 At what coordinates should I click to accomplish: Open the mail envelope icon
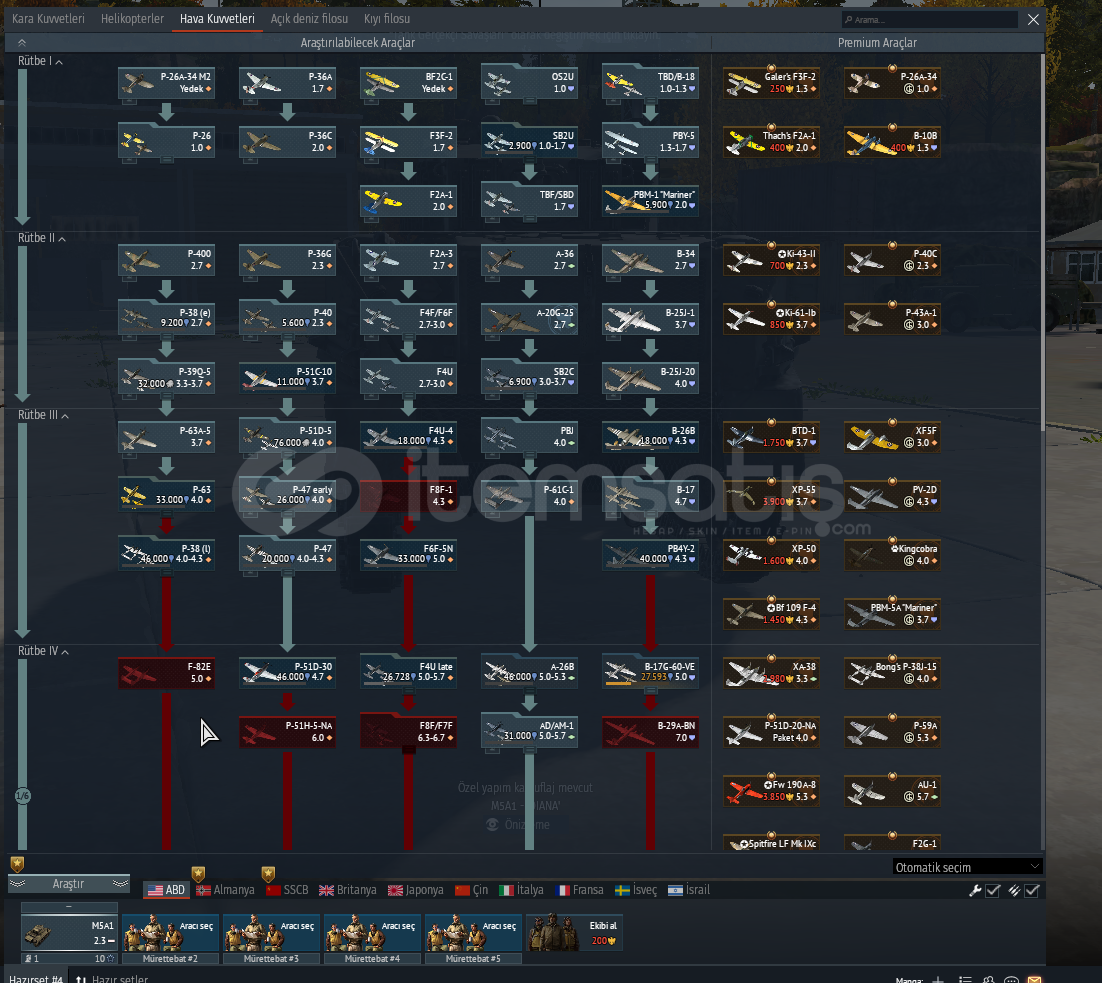click(1035, 979)
